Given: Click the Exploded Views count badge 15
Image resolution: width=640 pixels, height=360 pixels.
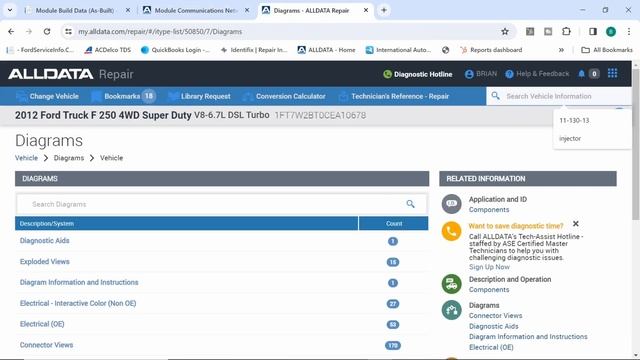Looking at the screenshot, I should (x=393, y=262).
